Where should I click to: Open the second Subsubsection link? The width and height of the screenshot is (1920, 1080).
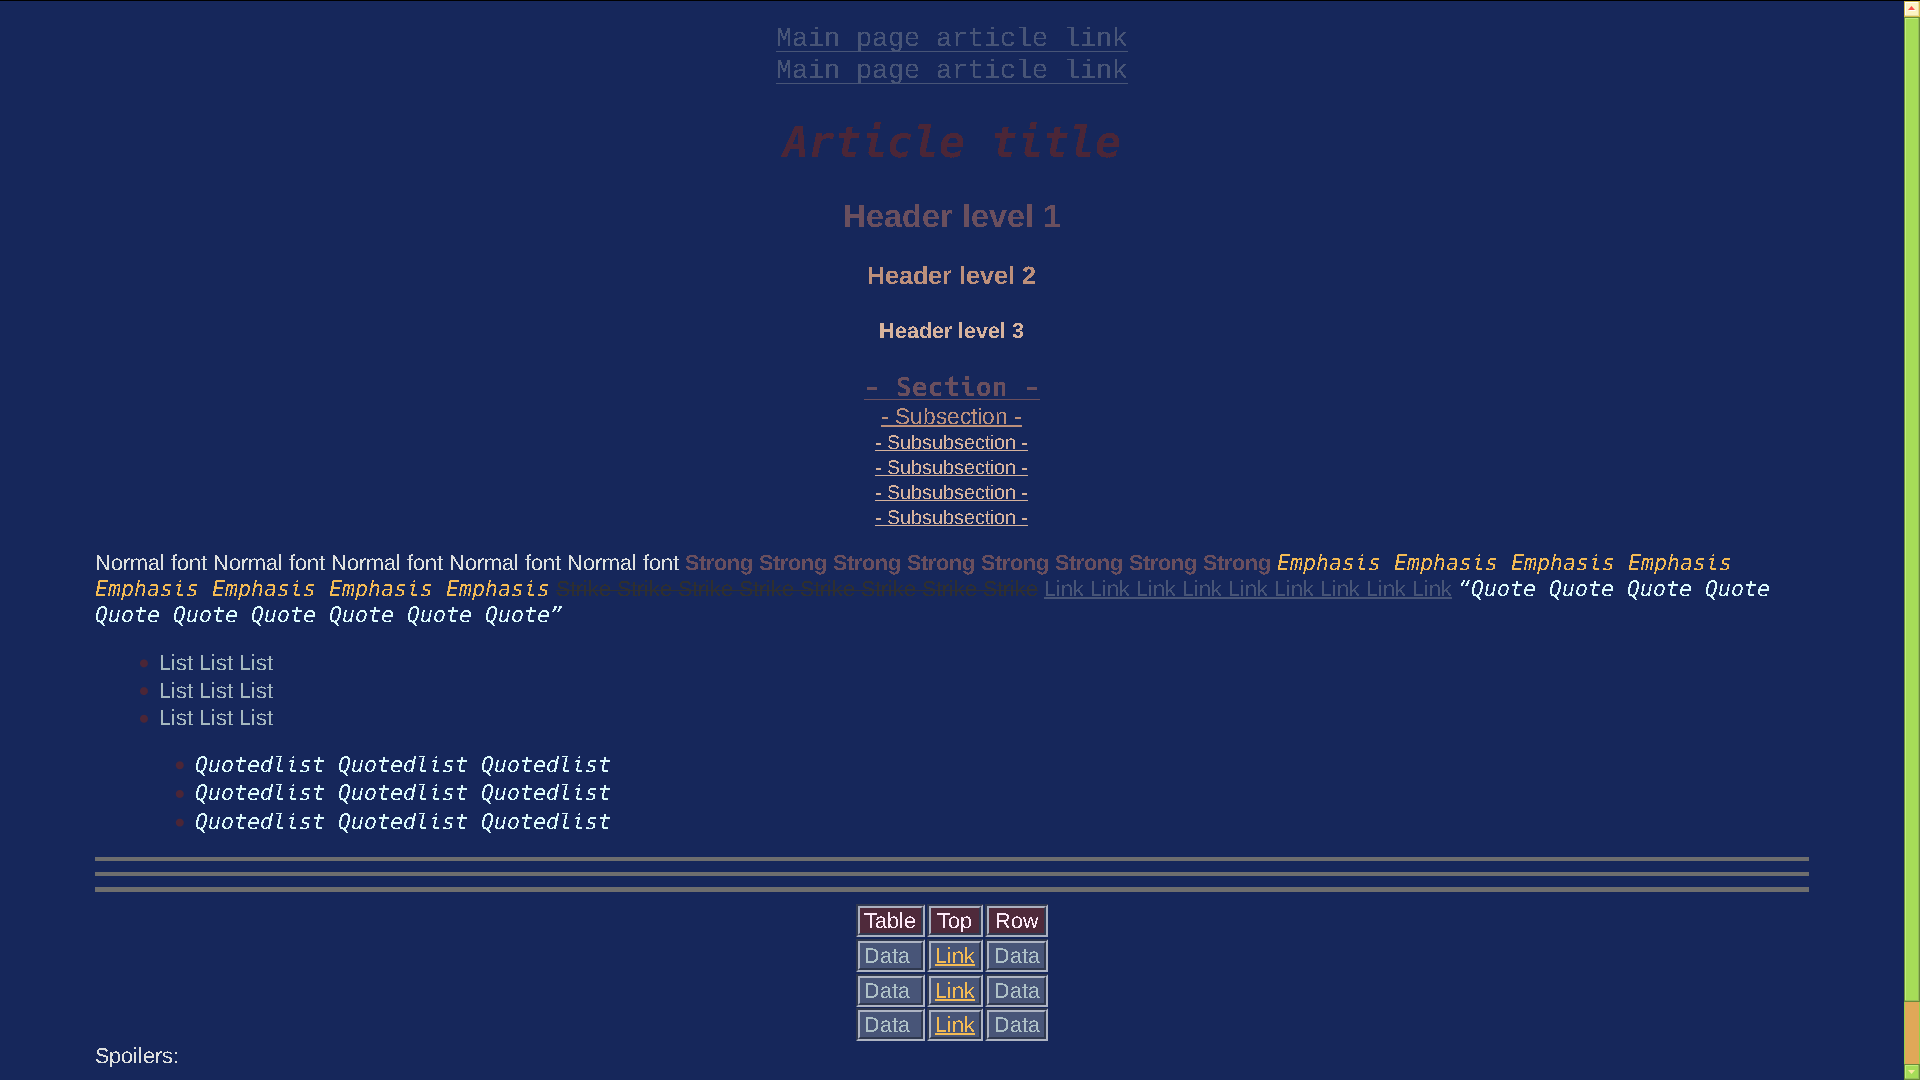951,467
